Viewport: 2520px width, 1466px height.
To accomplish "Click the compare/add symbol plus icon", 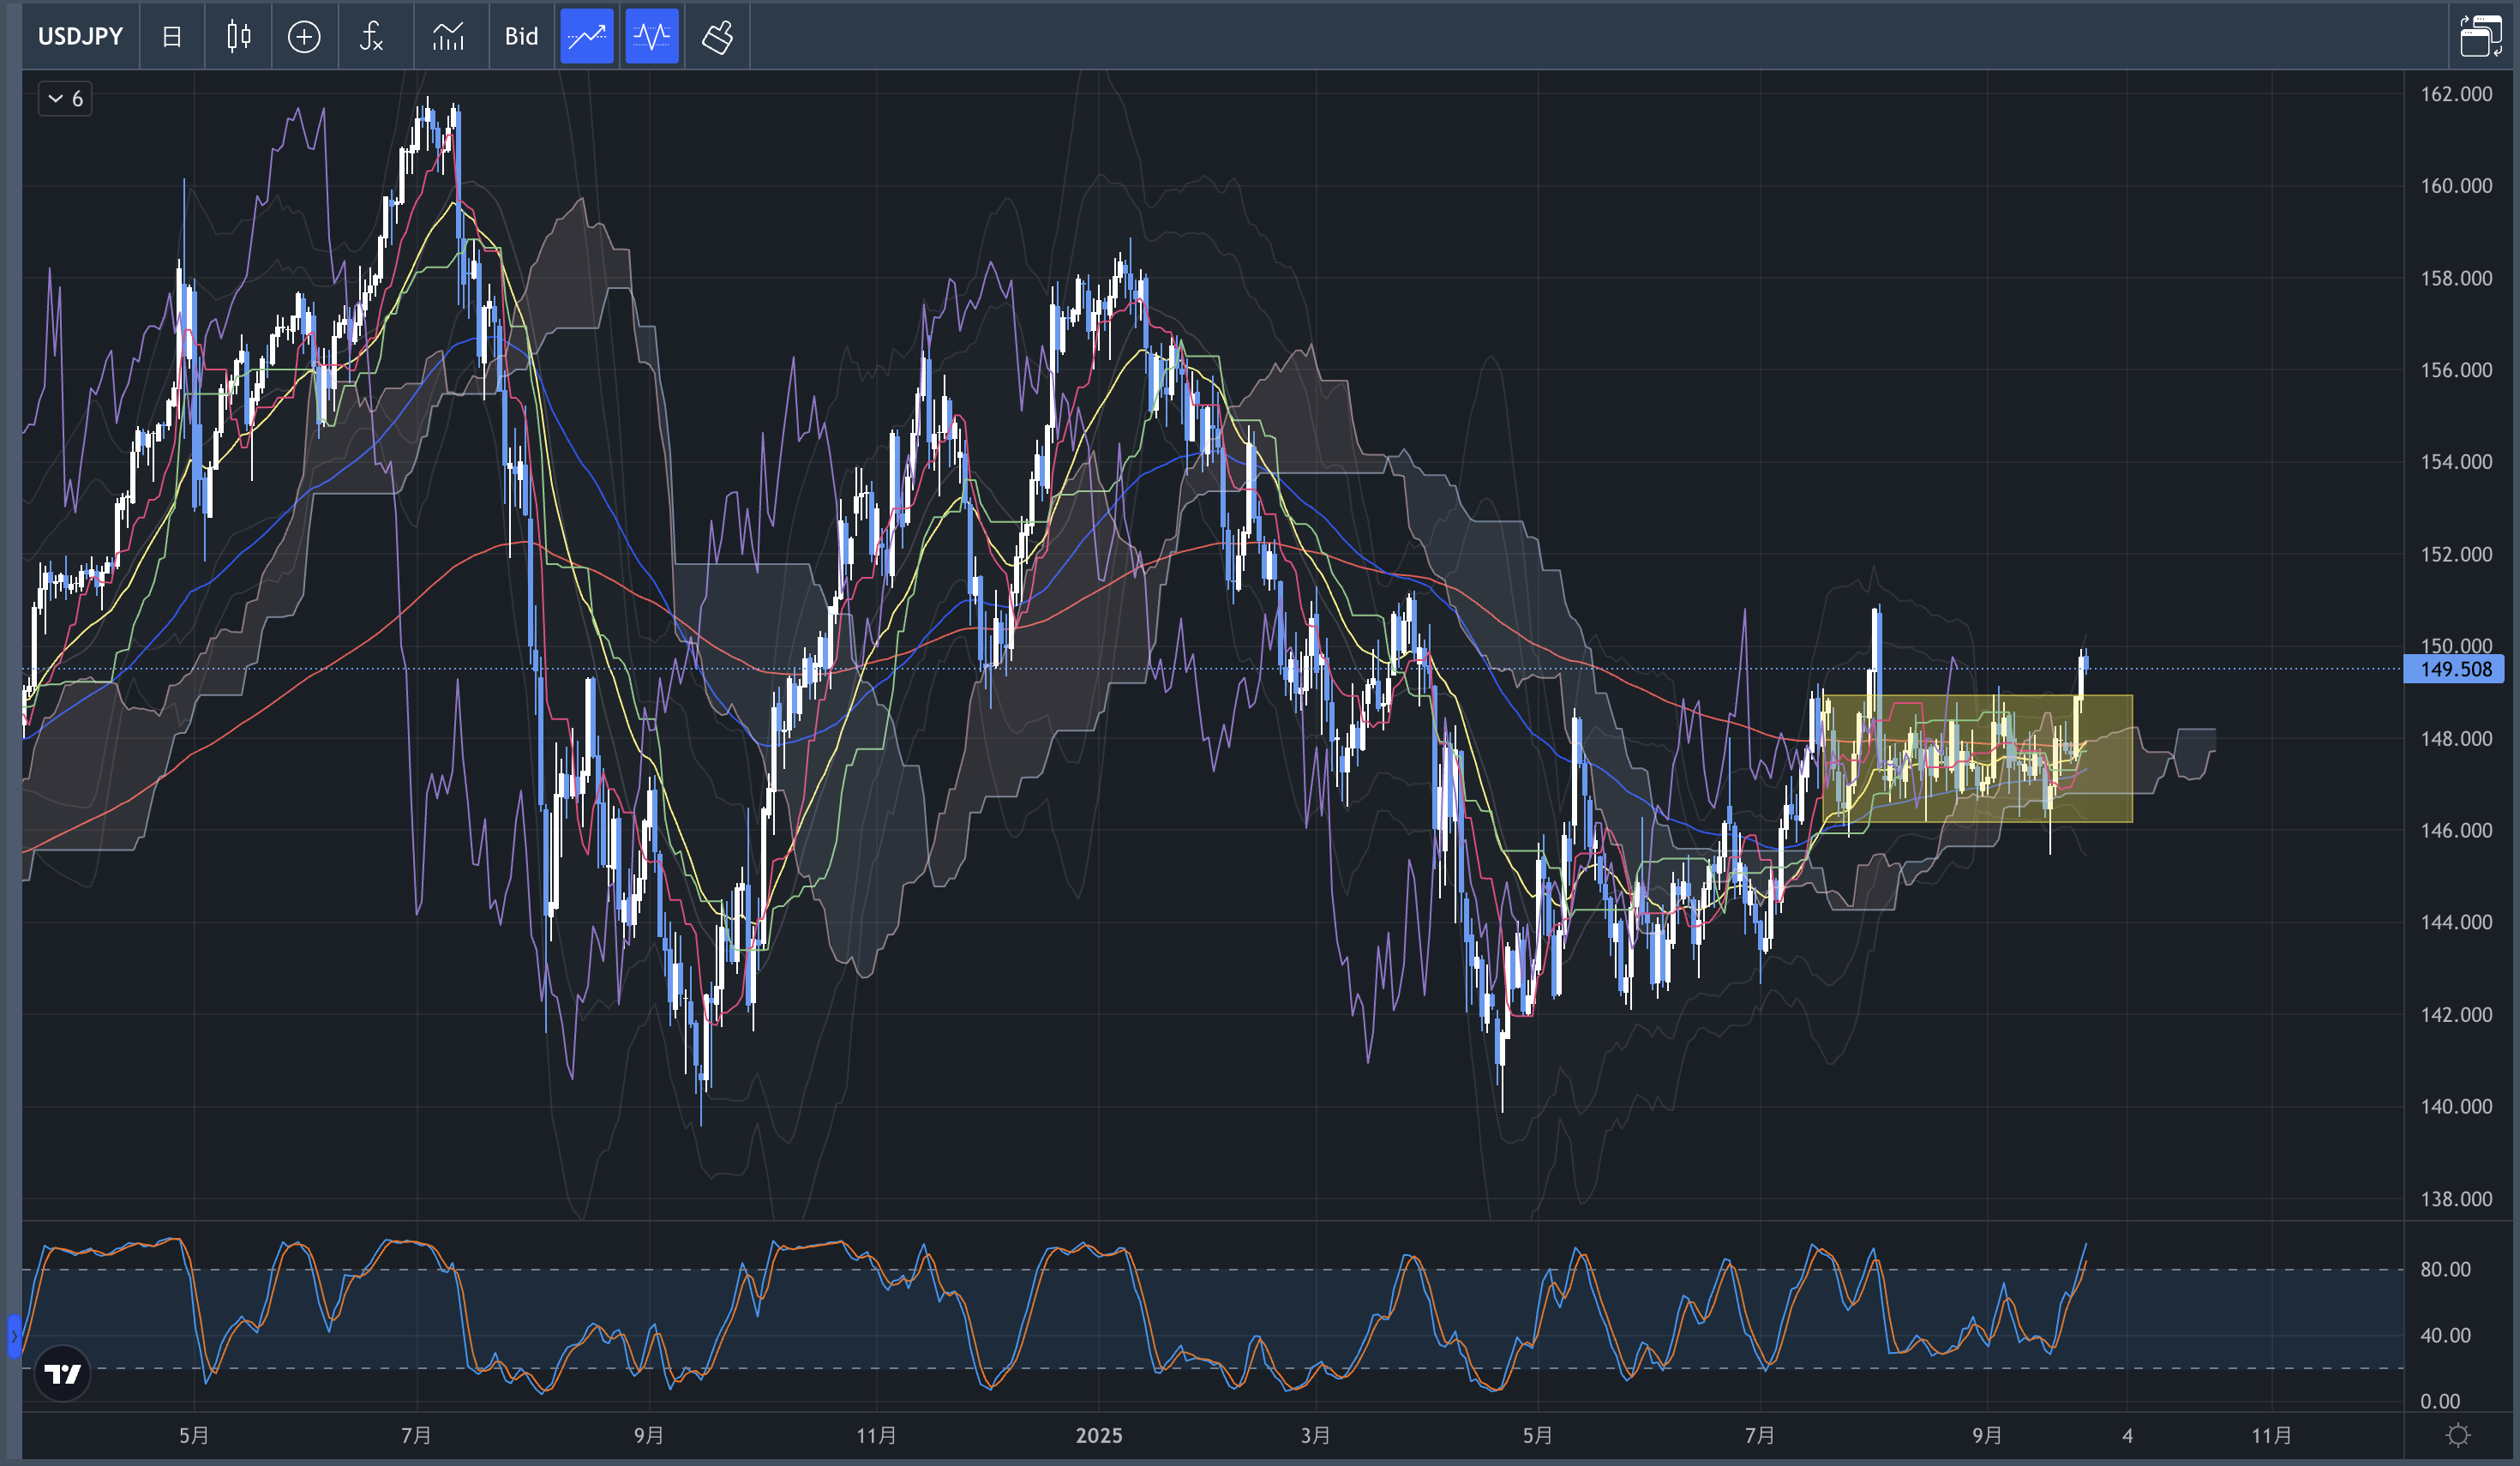I will [304, 37].
